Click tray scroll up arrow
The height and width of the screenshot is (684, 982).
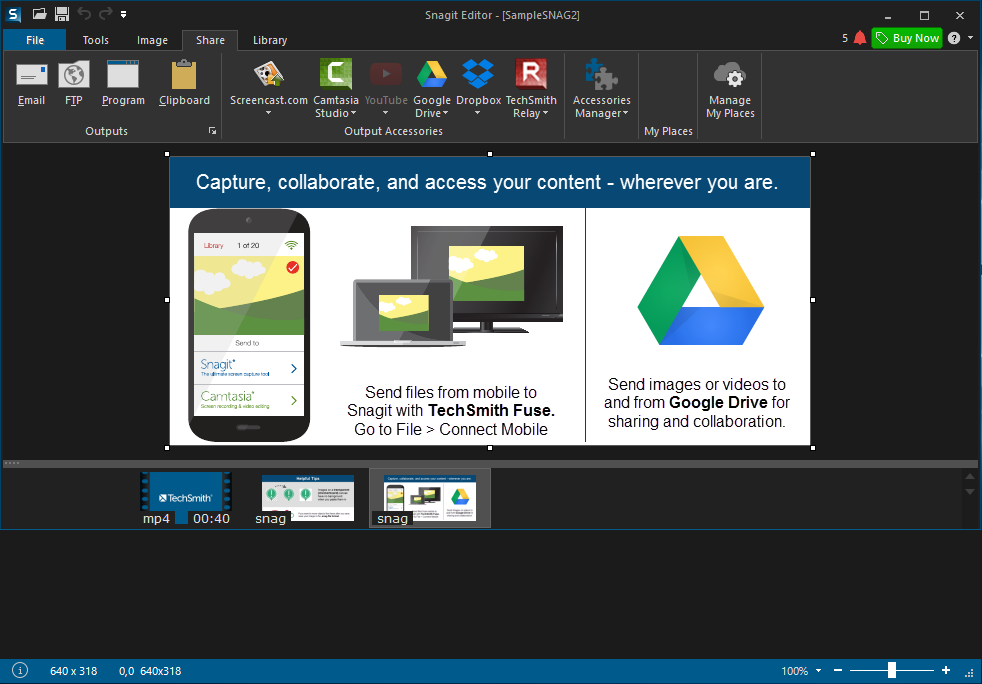[x=970, y=477]
